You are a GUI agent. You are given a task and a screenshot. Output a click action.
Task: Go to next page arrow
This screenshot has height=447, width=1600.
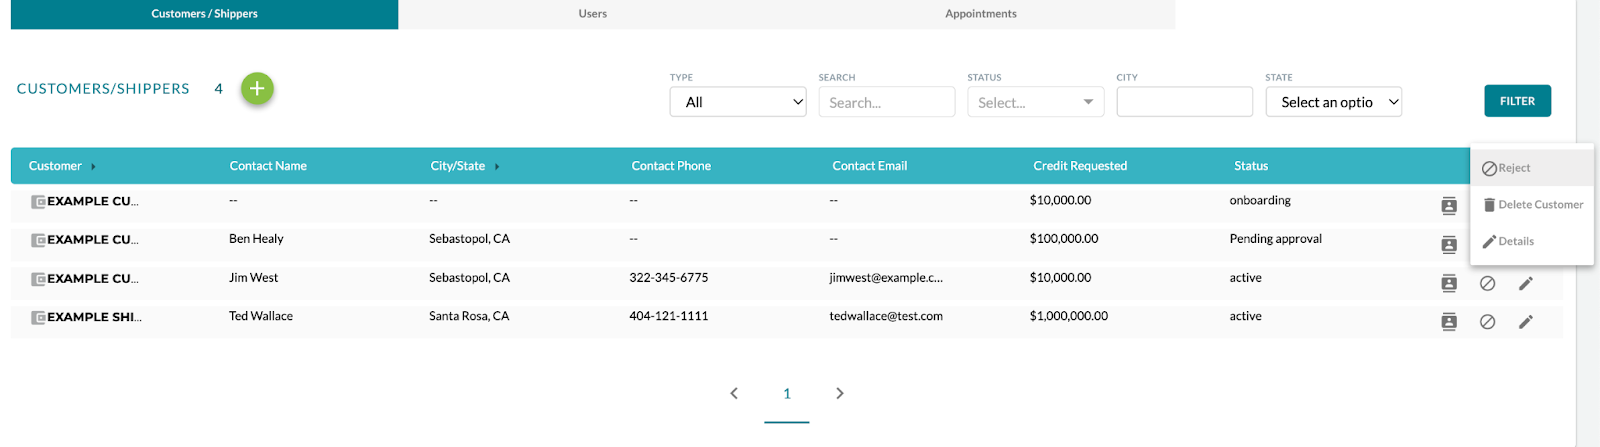point(840,393)
